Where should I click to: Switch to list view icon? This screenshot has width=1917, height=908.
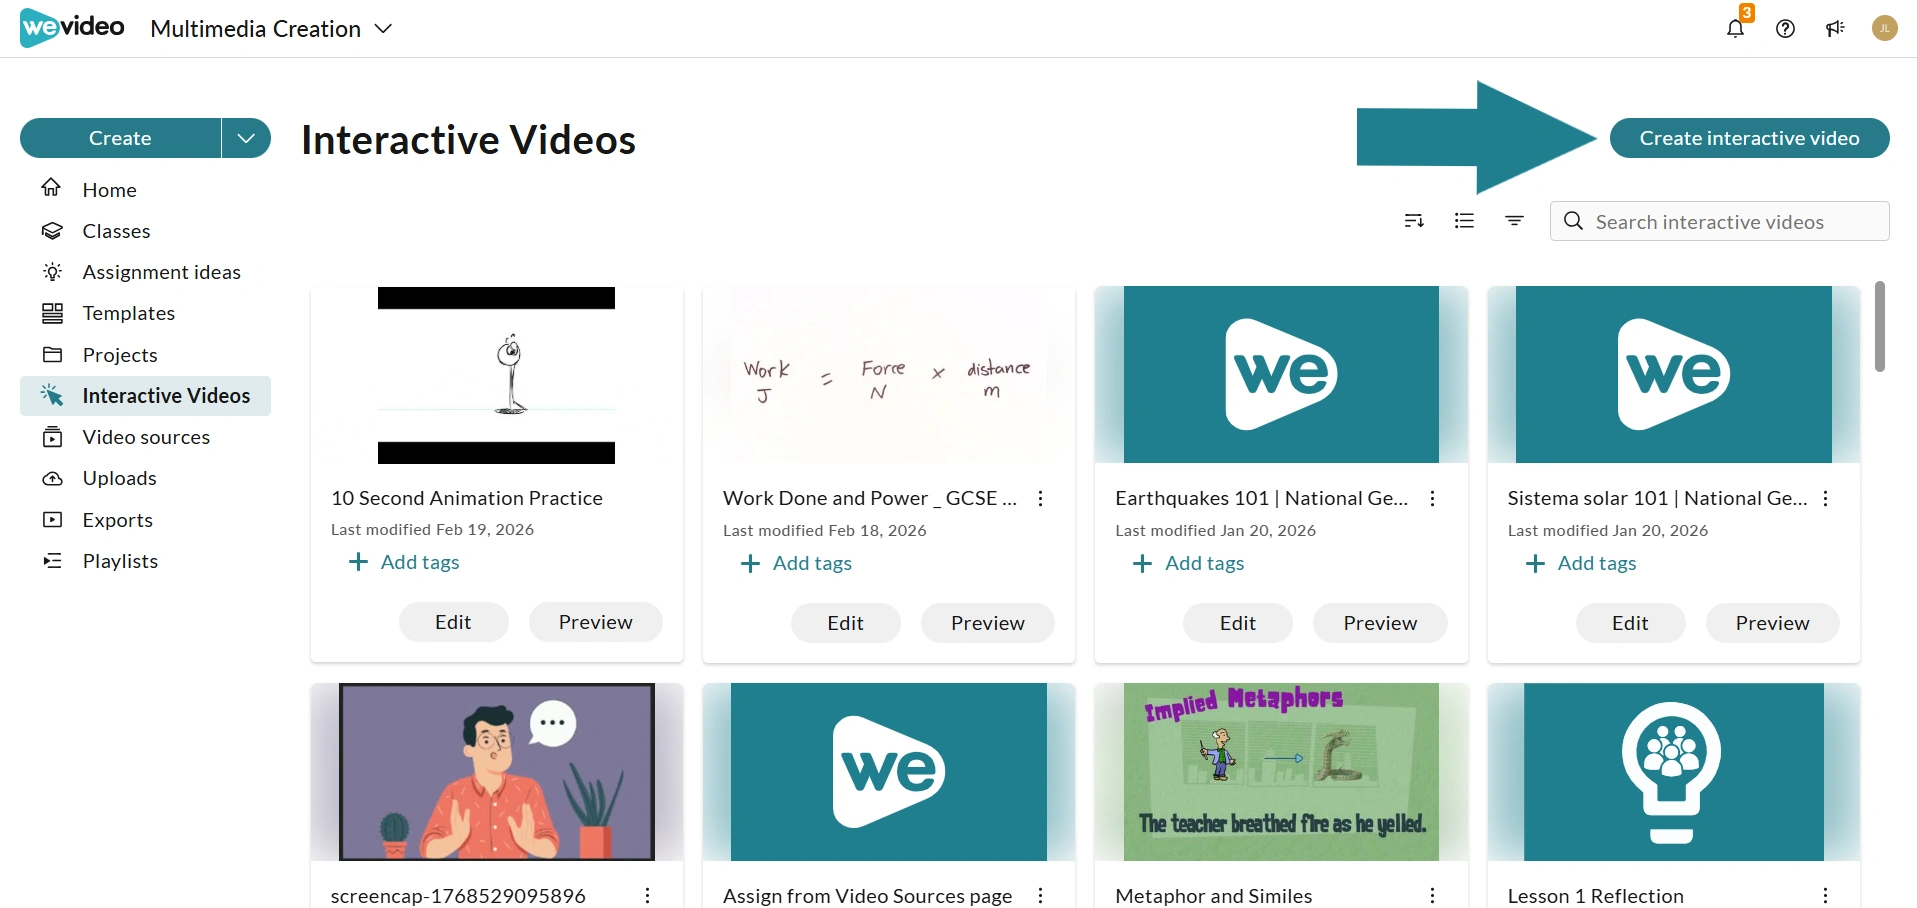point(1464,221)
